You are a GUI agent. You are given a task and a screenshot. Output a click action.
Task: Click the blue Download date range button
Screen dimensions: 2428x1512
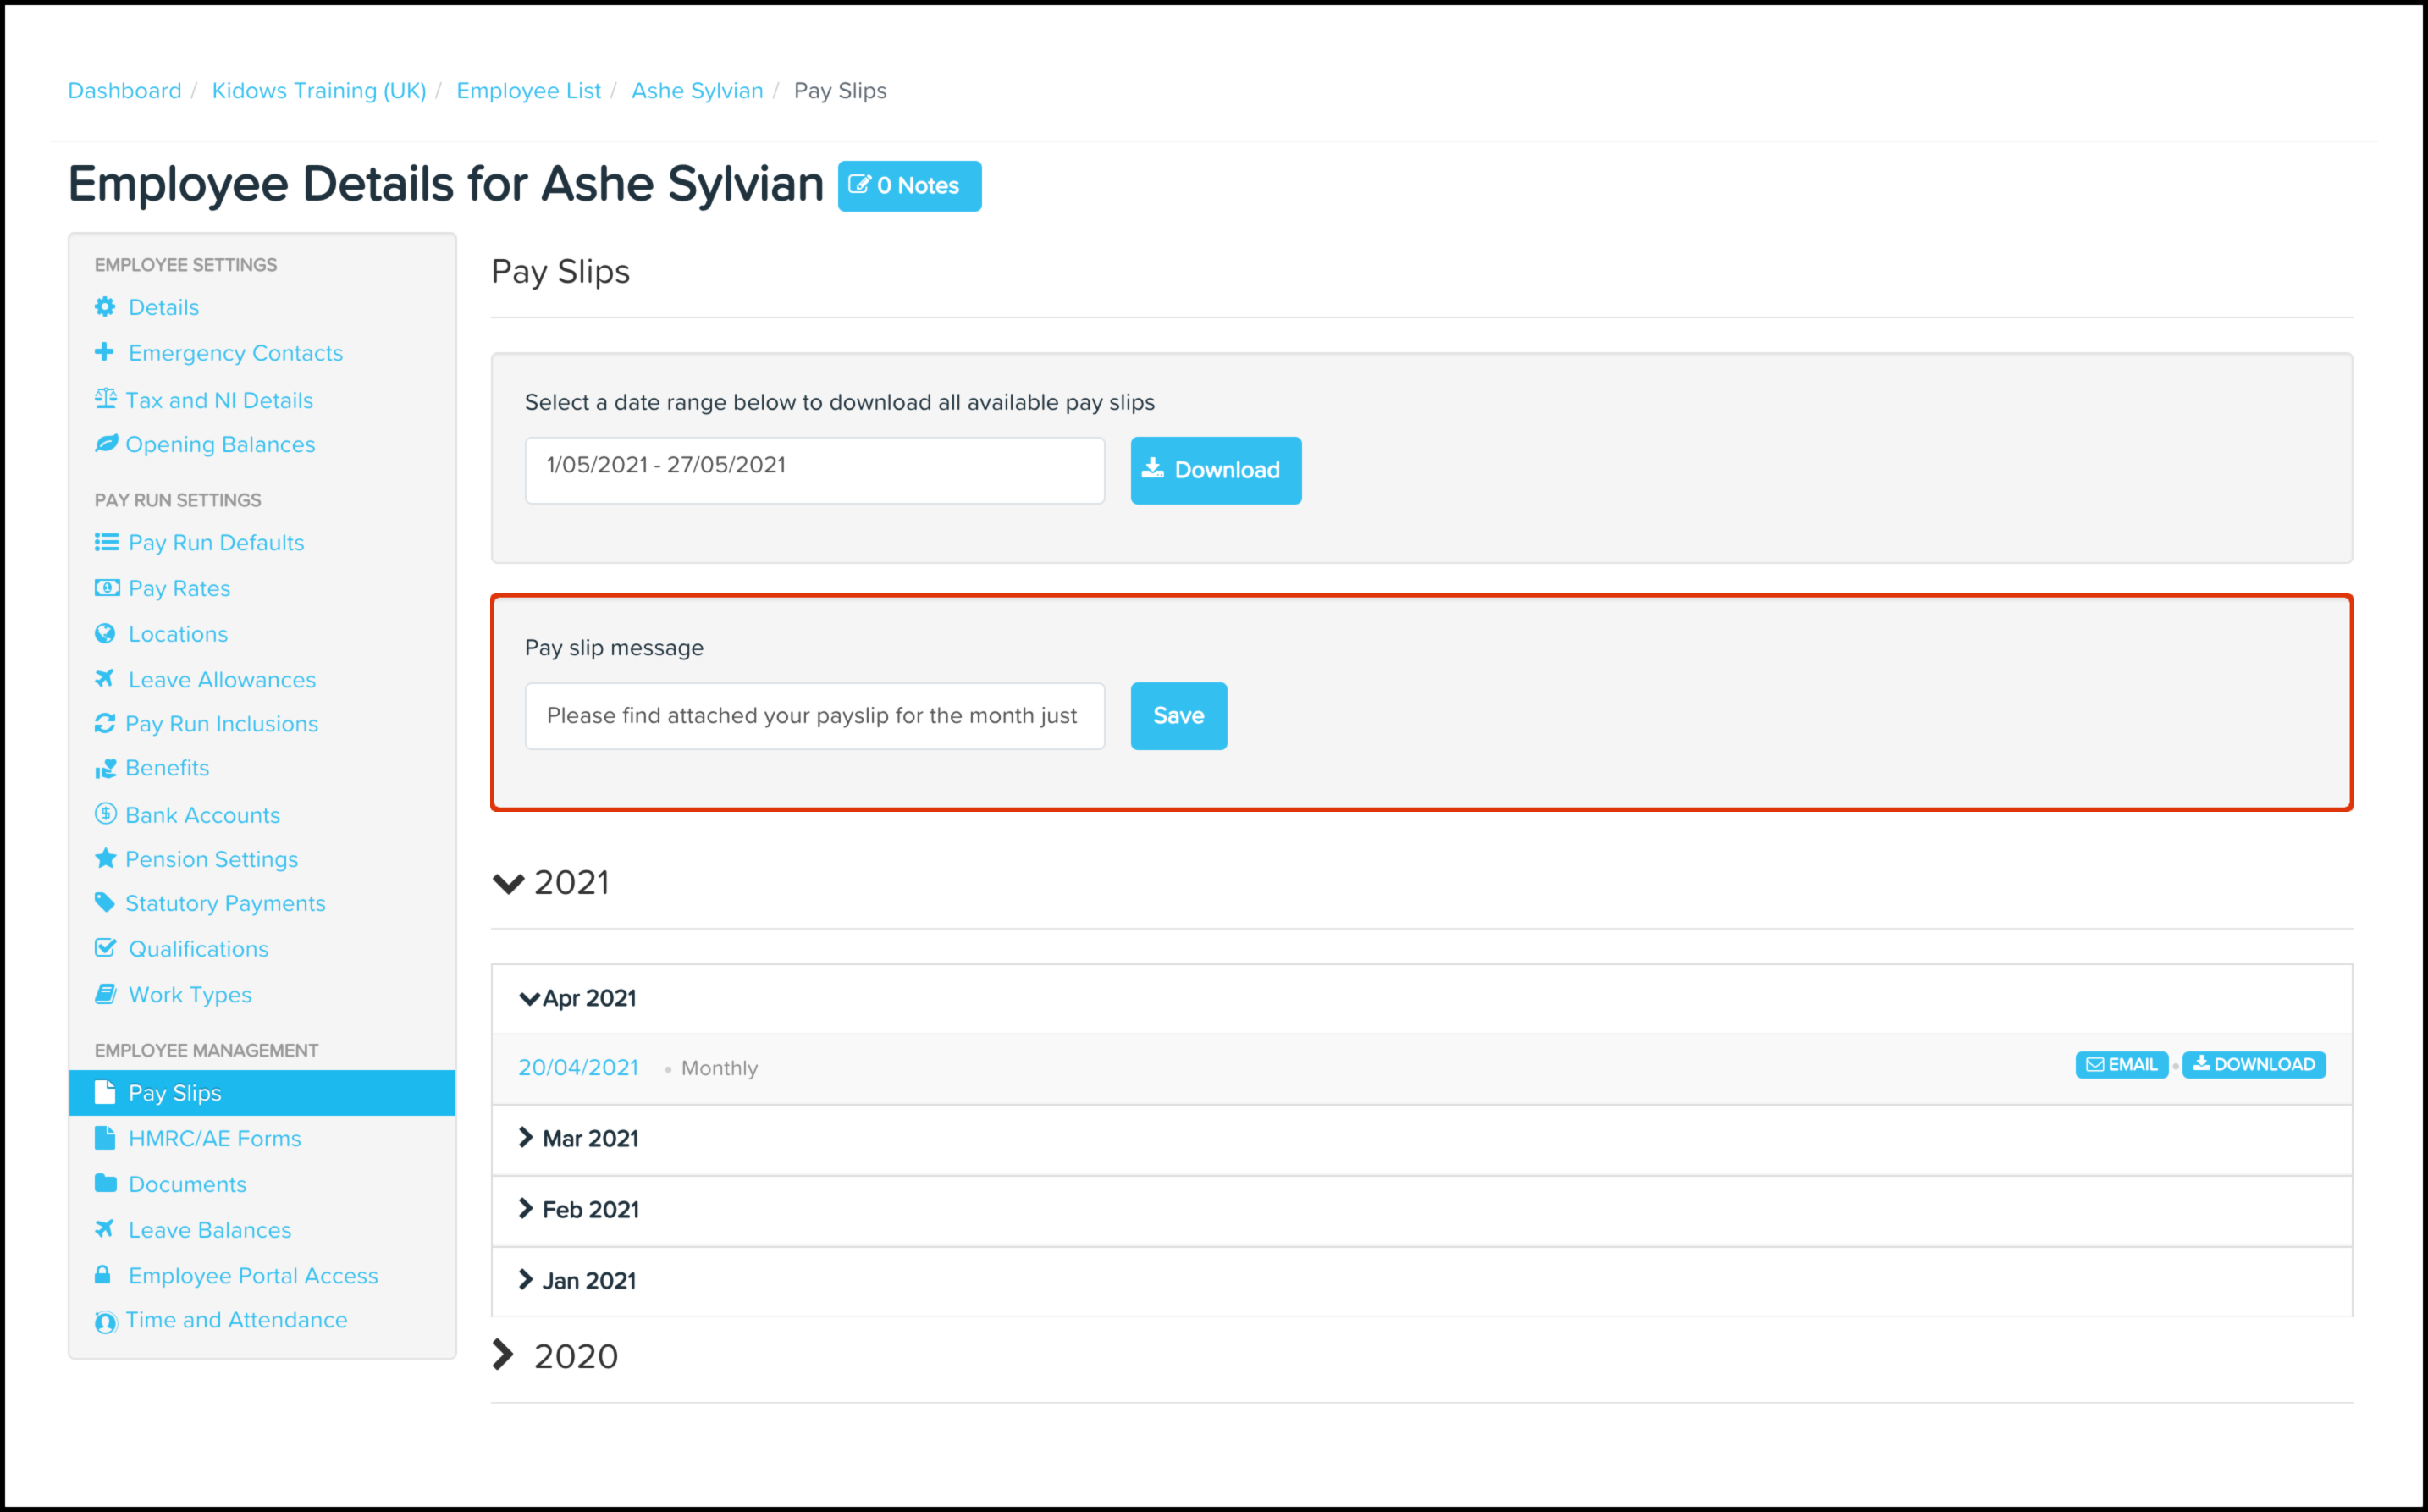tap(1215, 470)
